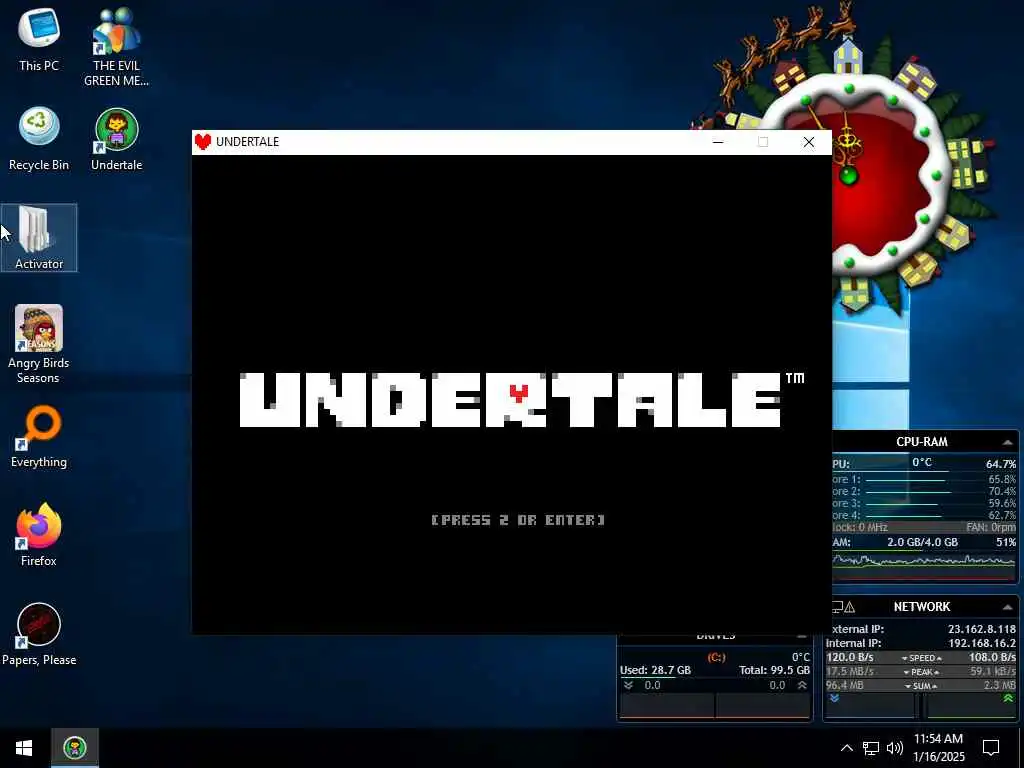Click the PEAK label in Network gadget
This screenshot has height=768, width=1024.
point(921,672)
